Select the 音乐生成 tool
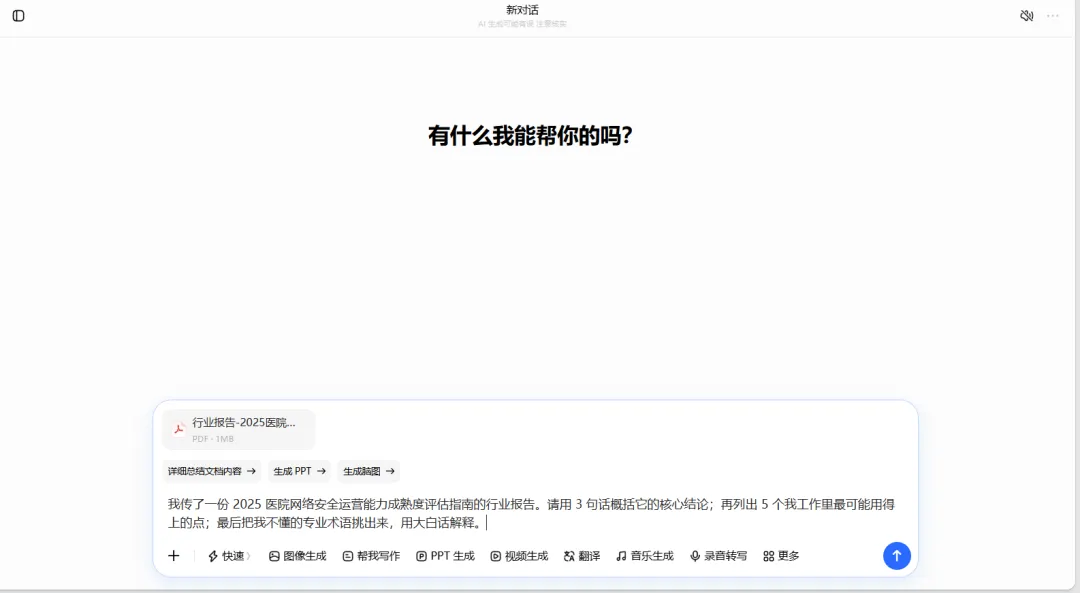 [645, 556]
